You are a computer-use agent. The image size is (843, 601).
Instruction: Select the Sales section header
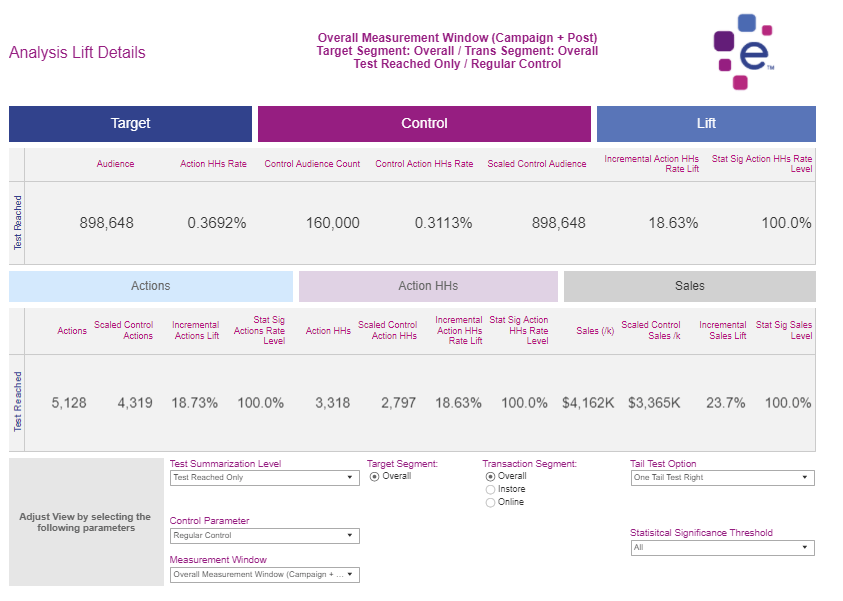pos(689,286)
